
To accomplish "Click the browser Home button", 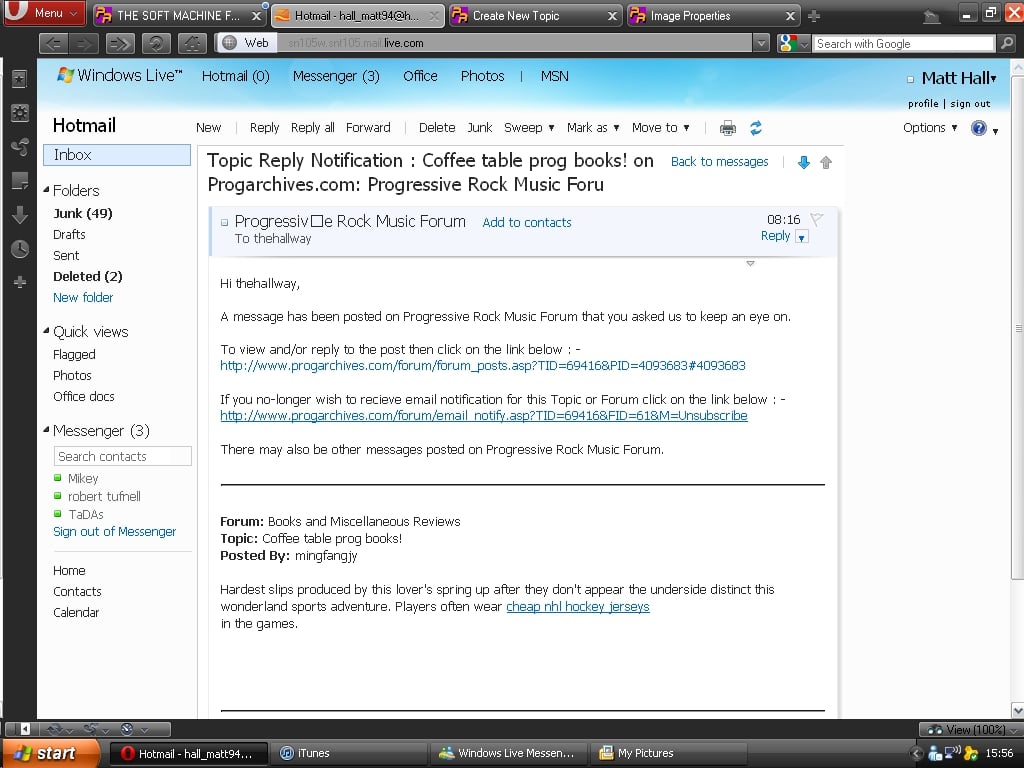I will [x=191, y=43].
